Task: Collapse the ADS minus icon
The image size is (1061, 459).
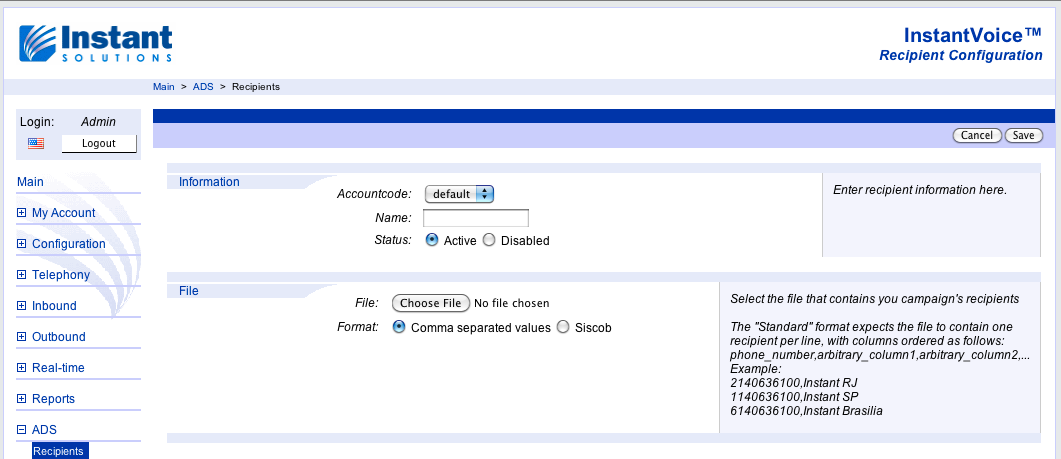Action: 22,430
